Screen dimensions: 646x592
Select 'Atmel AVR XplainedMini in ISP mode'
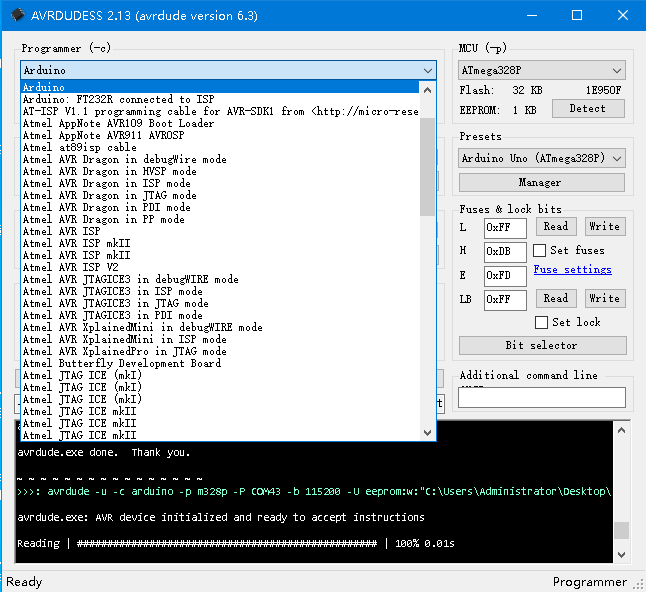[220, 339]
